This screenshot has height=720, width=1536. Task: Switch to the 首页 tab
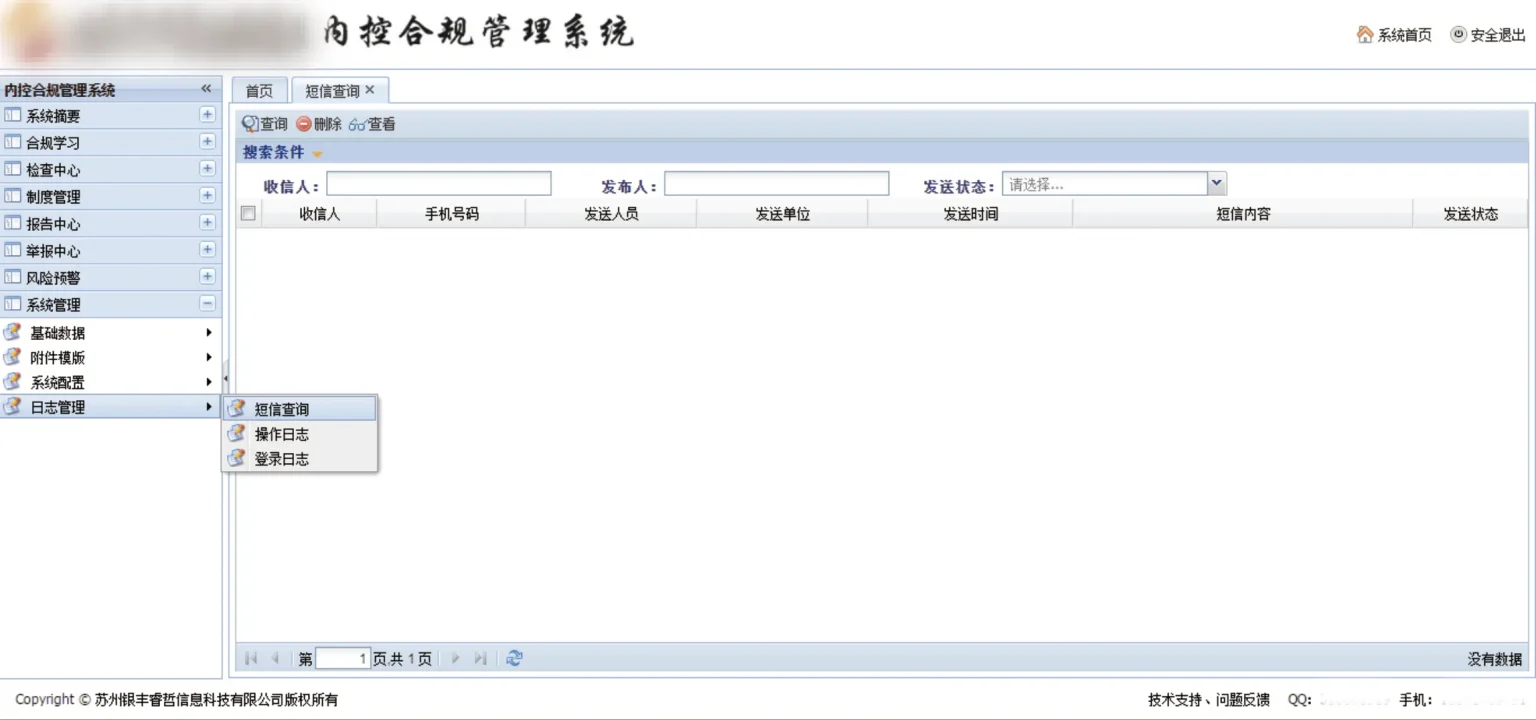point(259,91)
